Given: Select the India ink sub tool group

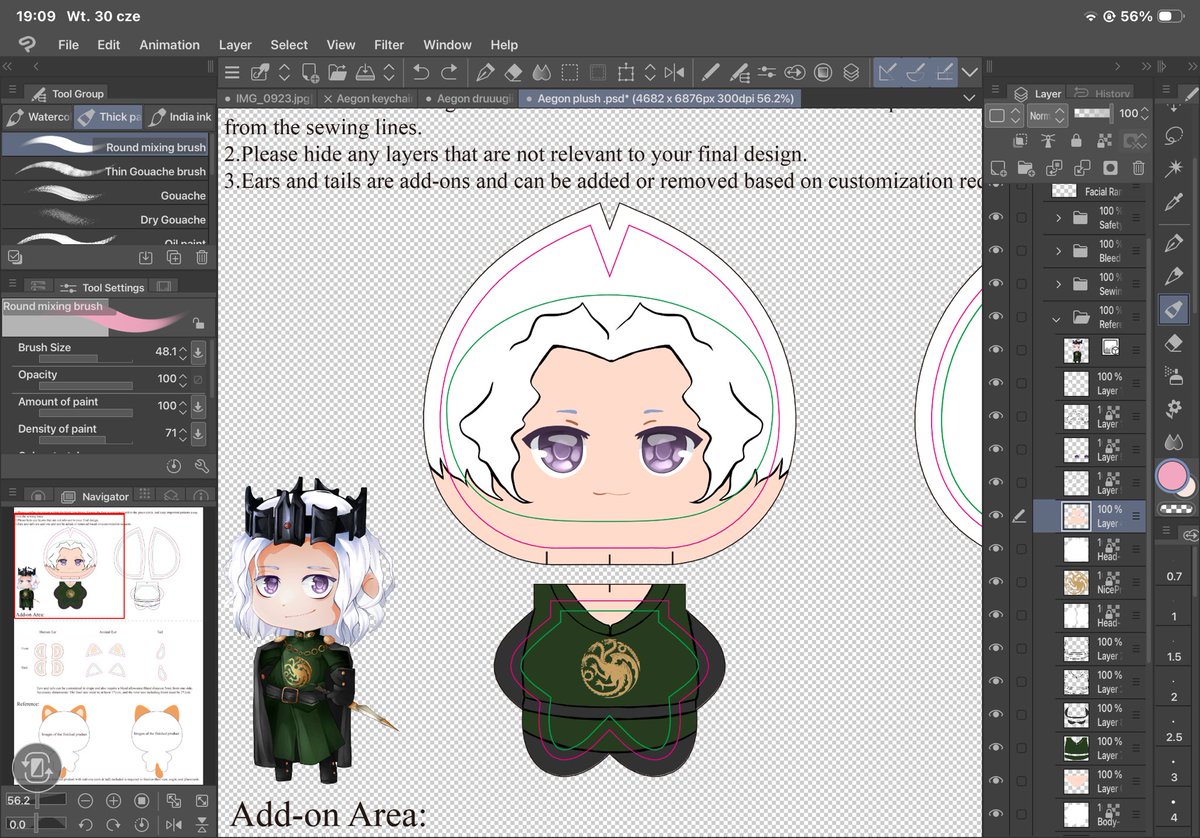Looking at the screenshot, I should pos(180,117).
